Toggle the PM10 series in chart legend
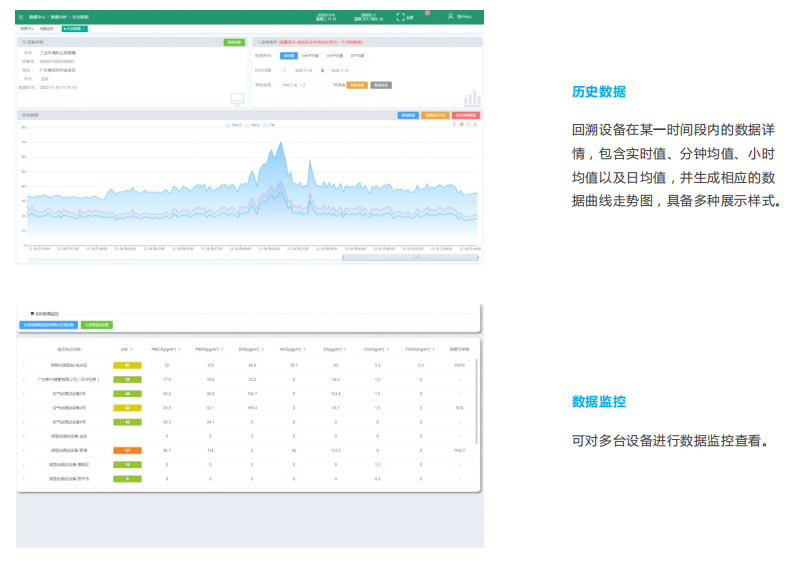 pos(253,125)
